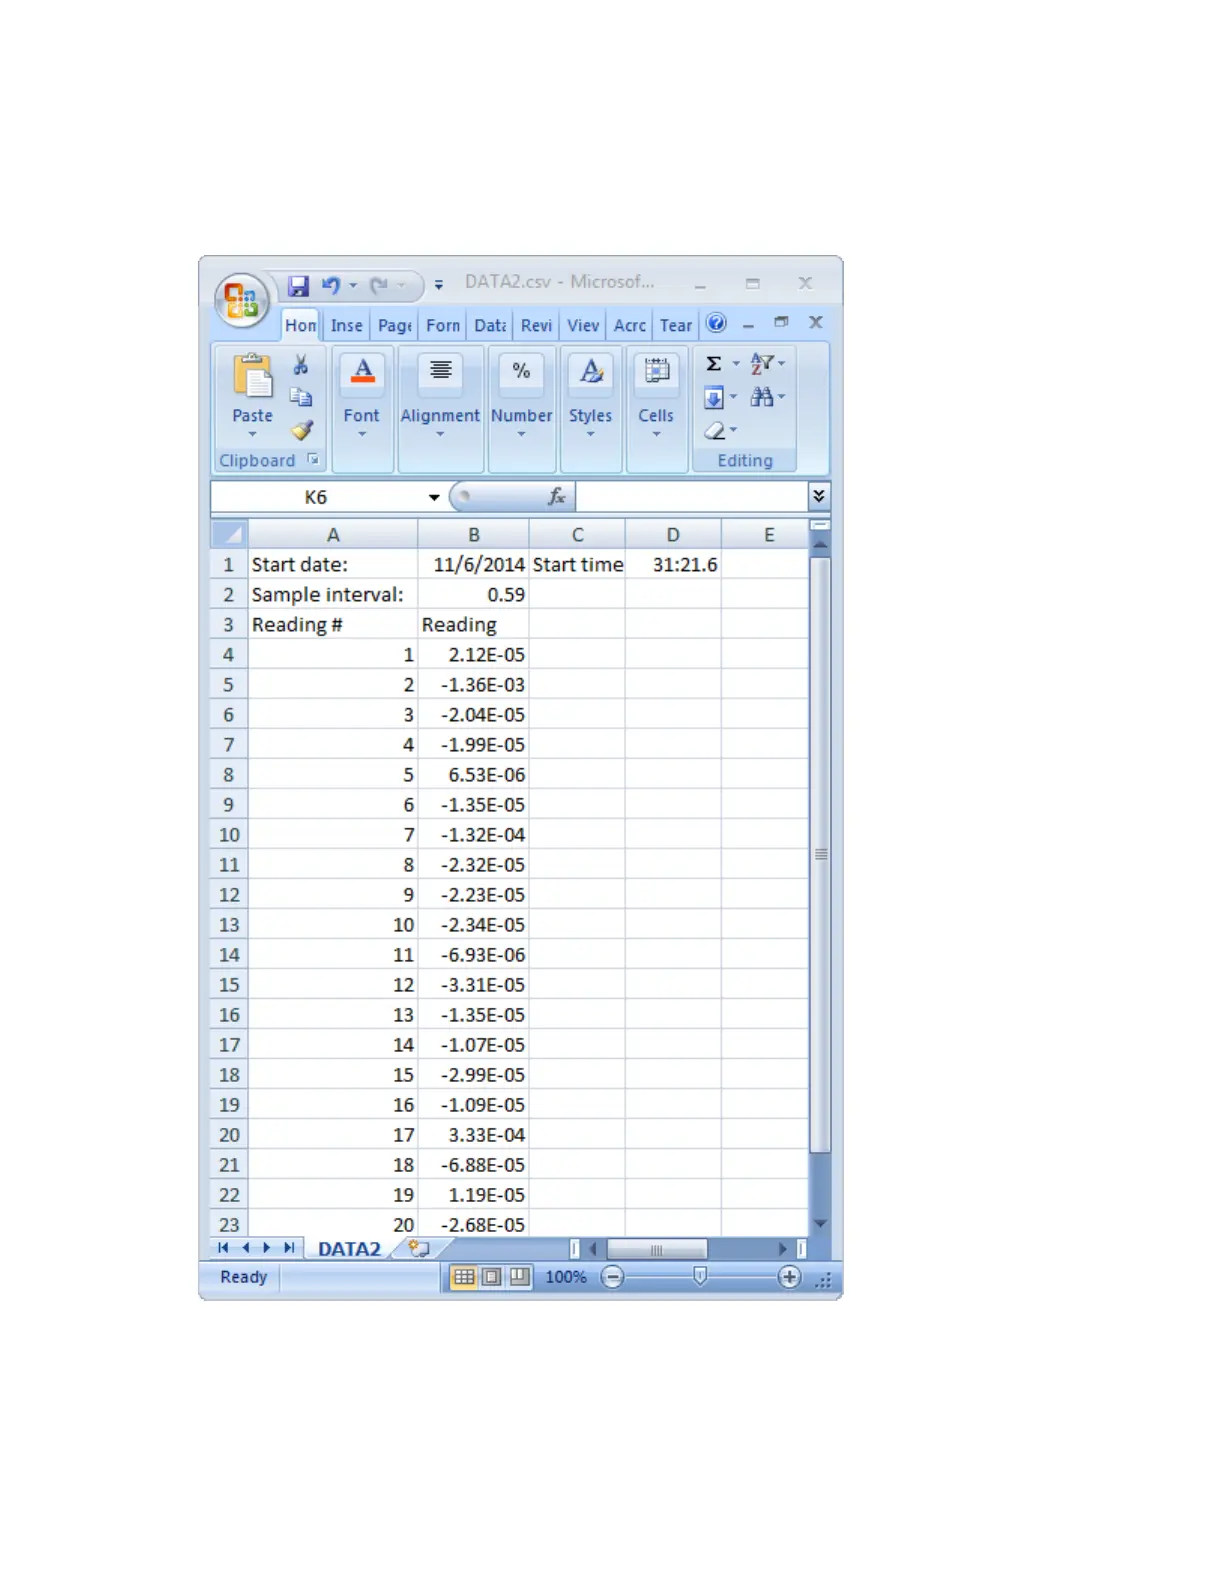Image resolution: width=1224 pixels, height=1584 pixels.
Task: Switch to Normal view
Action: (x=464, y=1277)
